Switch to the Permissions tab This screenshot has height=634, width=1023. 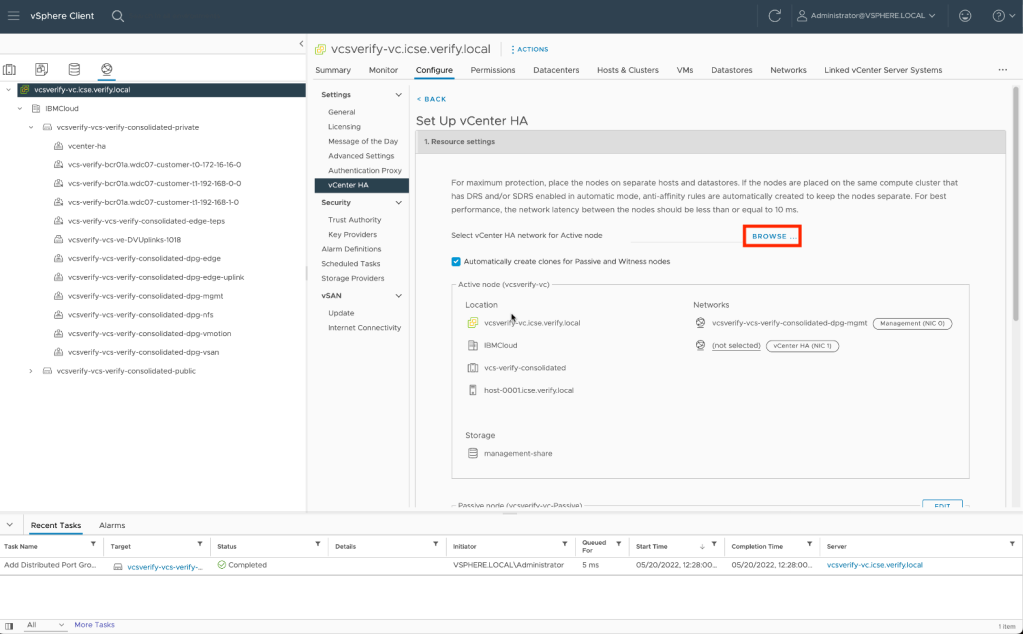pyautogui.click(x=492, y=70)
